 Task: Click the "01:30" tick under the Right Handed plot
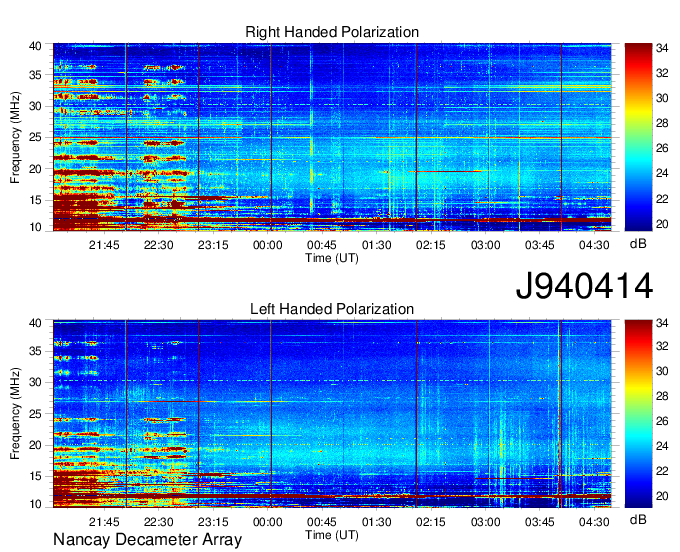tap(376, 245)
